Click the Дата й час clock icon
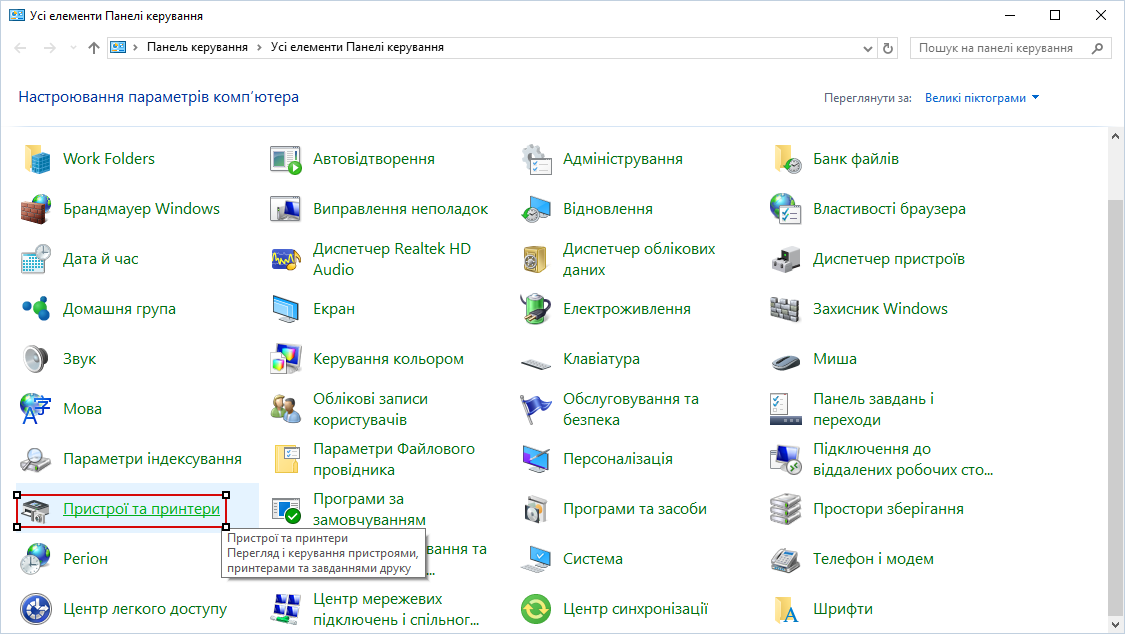 (36, 259)
